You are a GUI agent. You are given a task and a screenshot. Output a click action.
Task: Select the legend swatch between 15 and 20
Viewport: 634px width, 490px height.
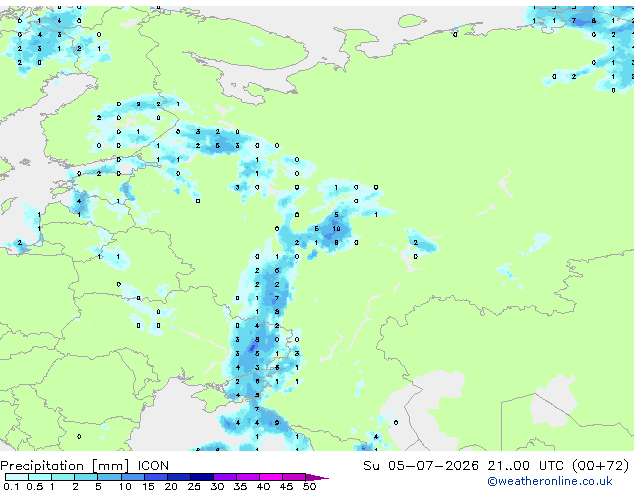pos(155,477)
